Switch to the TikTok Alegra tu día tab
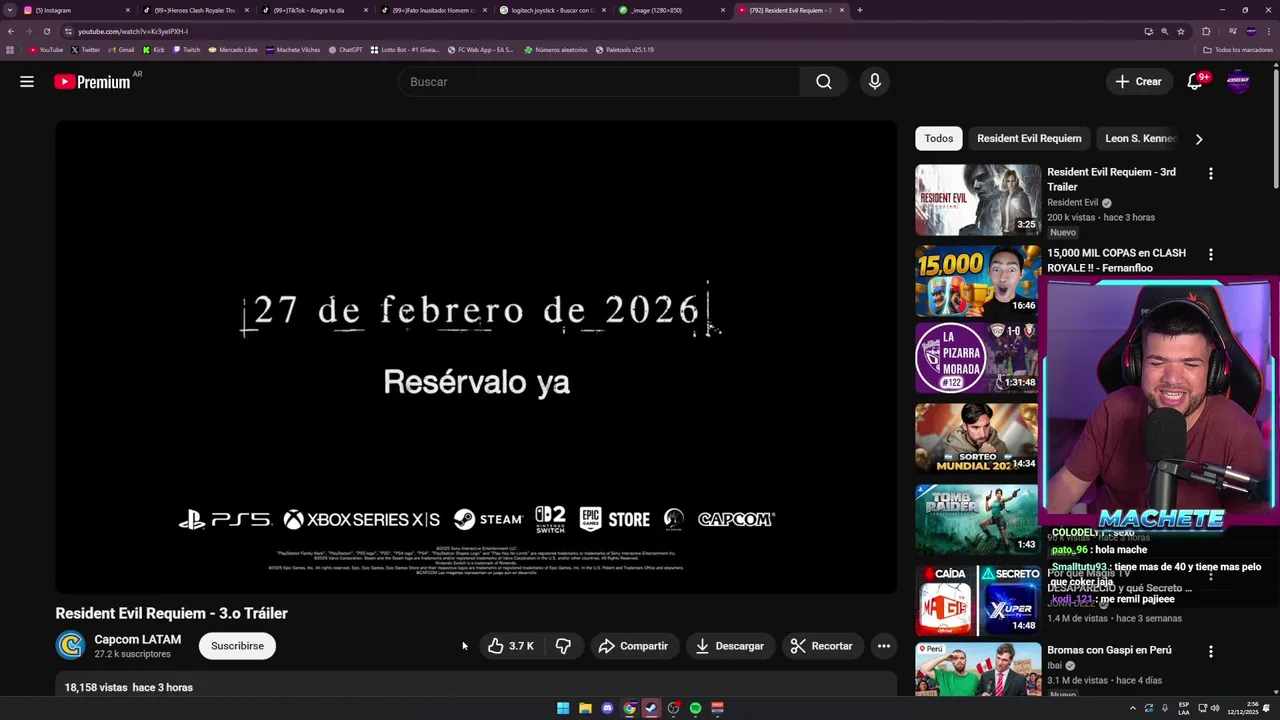Image resolution: width=1280 pixels, height=720 pixels. pos(314,10)
